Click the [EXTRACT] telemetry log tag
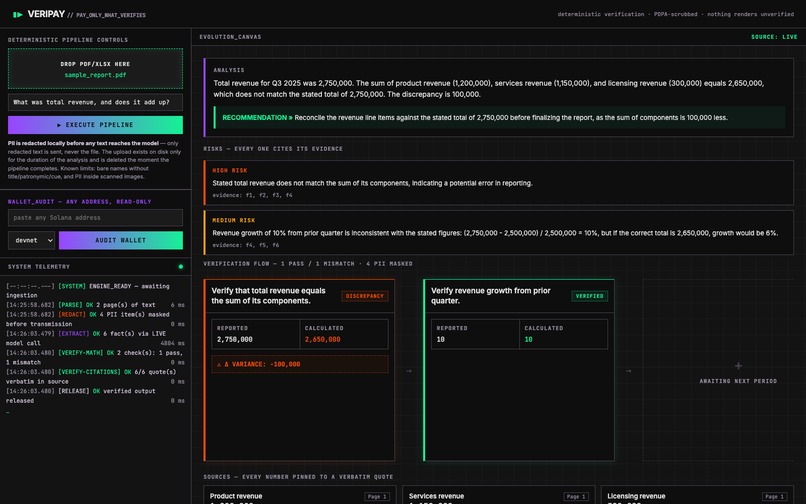 point(74,334)
